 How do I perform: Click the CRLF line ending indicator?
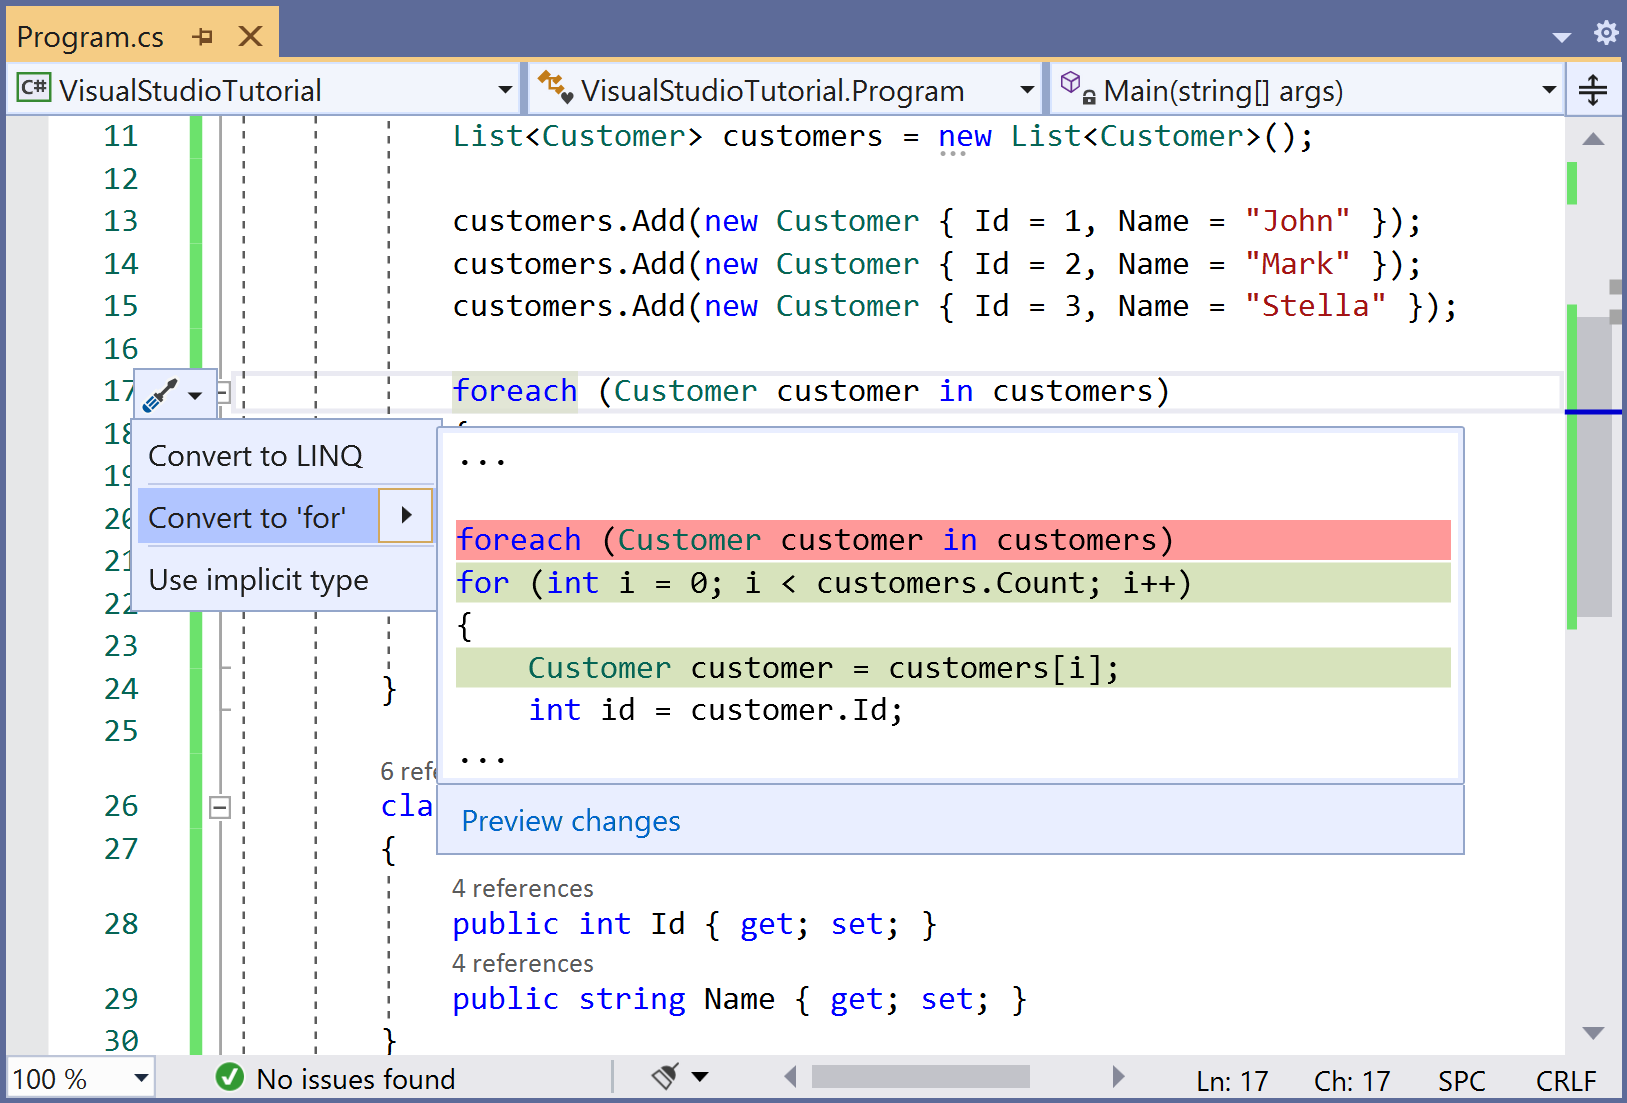point(1566,1081)
